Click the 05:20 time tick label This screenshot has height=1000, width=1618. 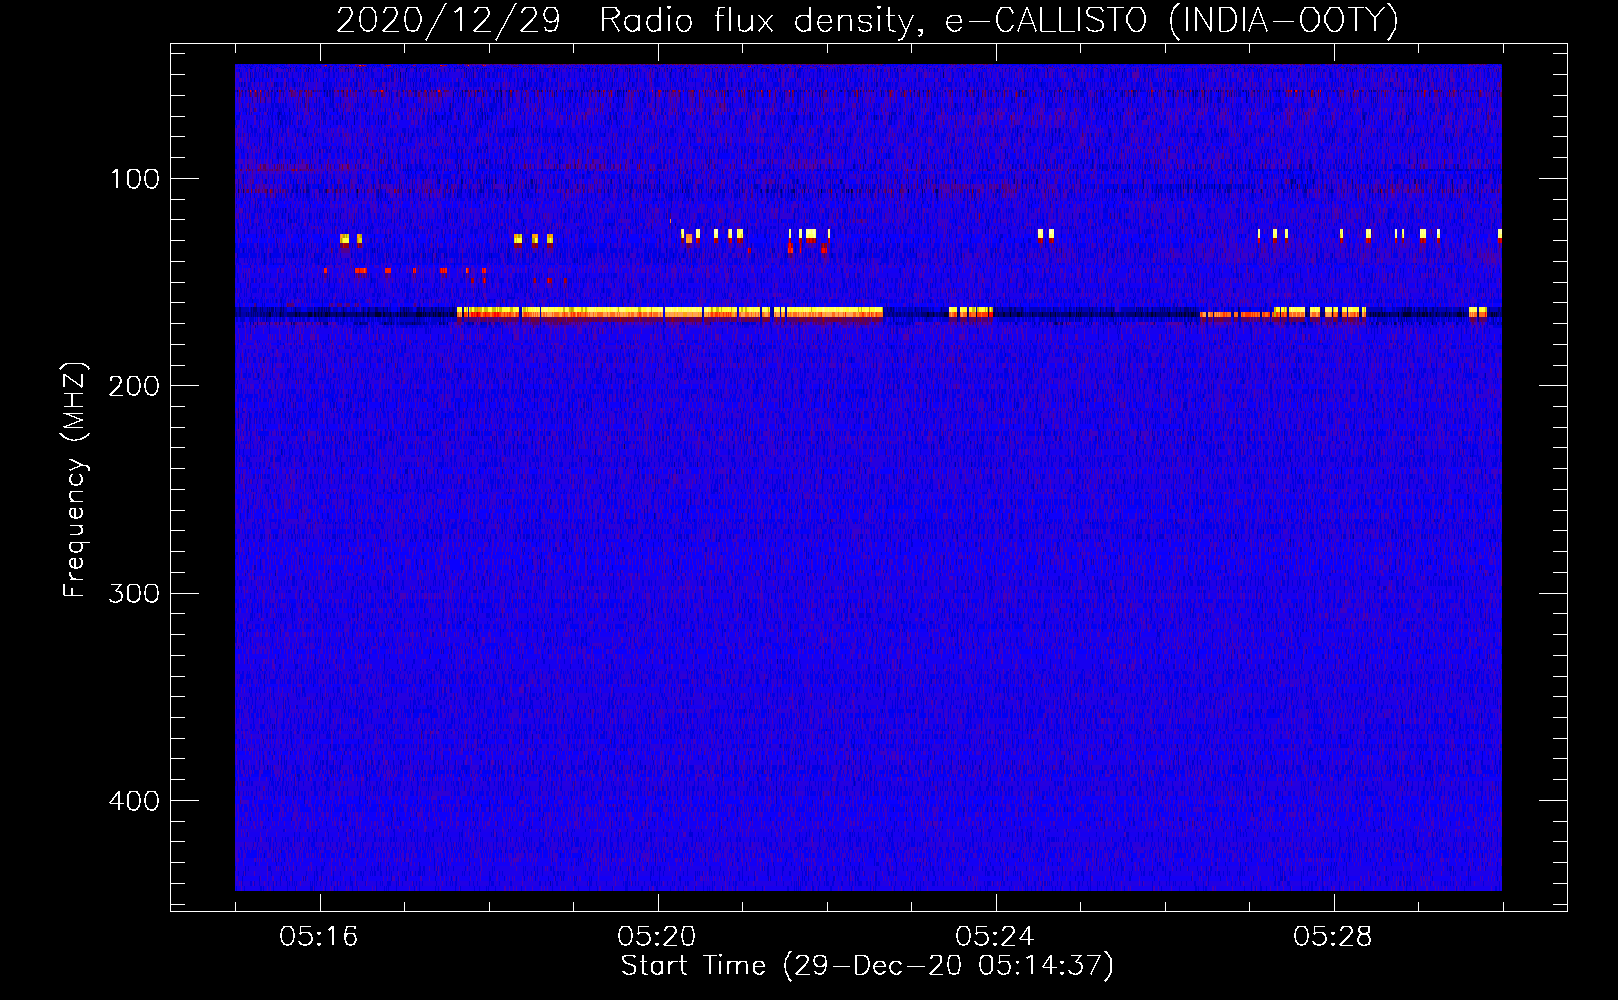[x=657, y=937]
